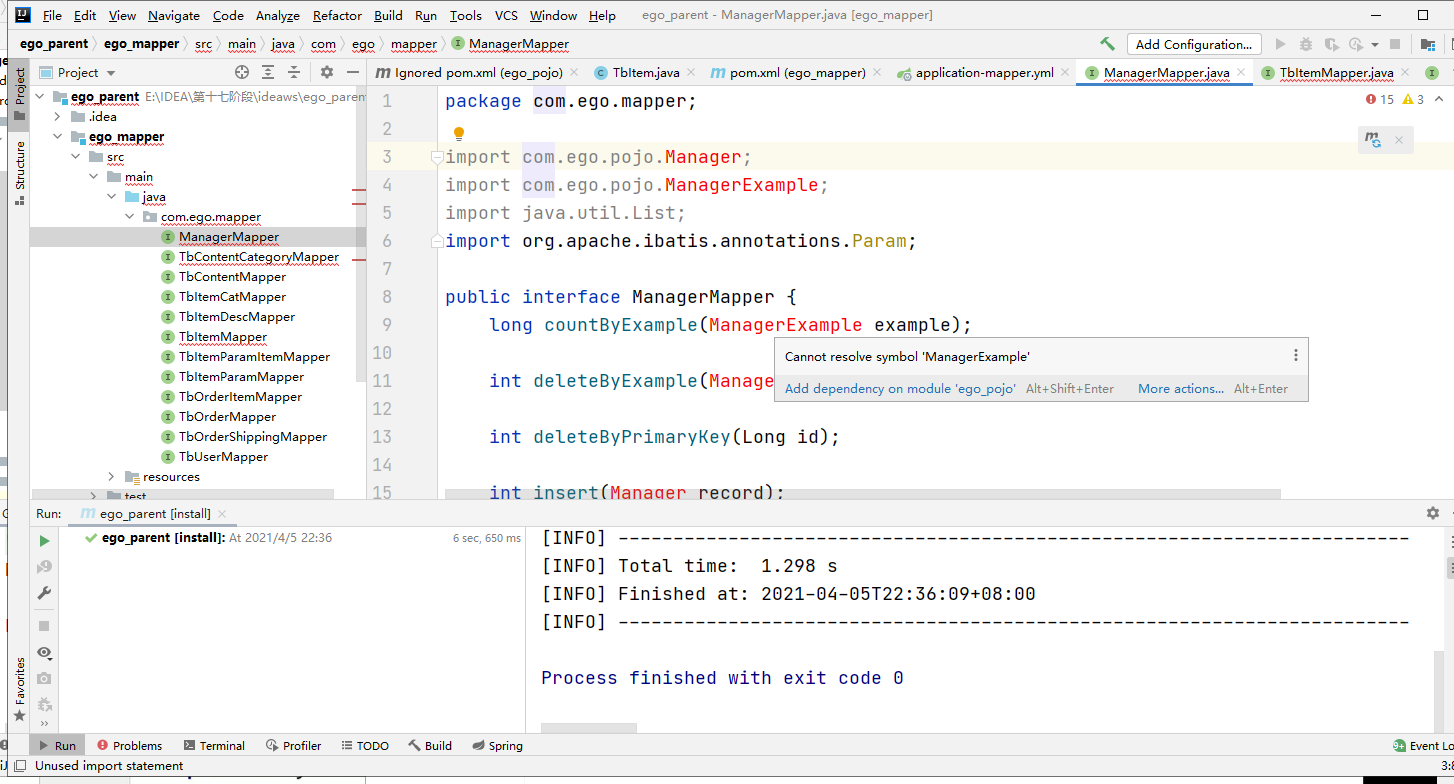Image resolution: width=1454 pixels, height=784 pixels.
Task: Expand the .idea folder
Action: pyautogui.click(x=58, y=117)
